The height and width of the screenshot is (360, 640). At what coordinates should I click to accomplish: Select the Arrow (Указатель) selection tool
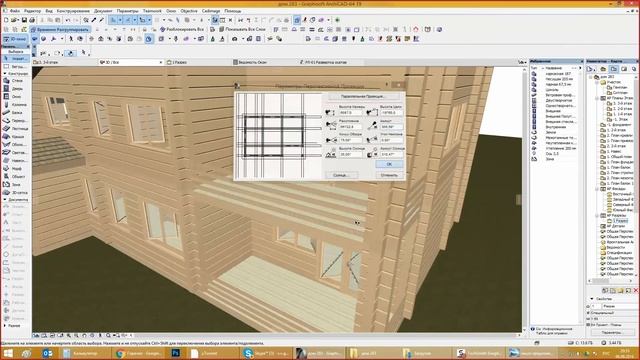coord(15,59)
